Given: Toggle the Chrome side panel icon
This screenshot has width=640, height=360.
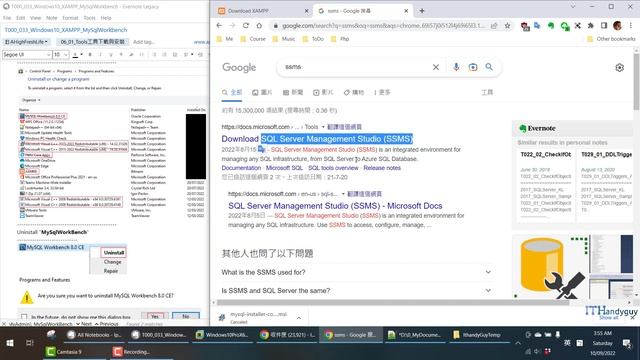Looking at the screenshot, I should pos(604,26).
